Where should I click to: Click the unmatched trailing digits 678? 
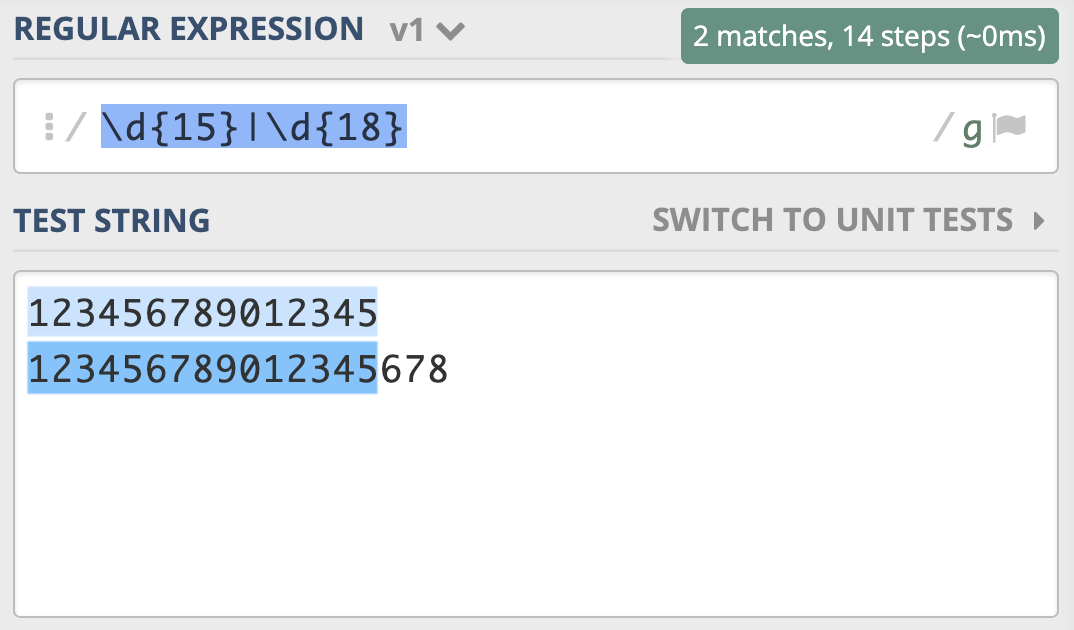click(413, 370)
